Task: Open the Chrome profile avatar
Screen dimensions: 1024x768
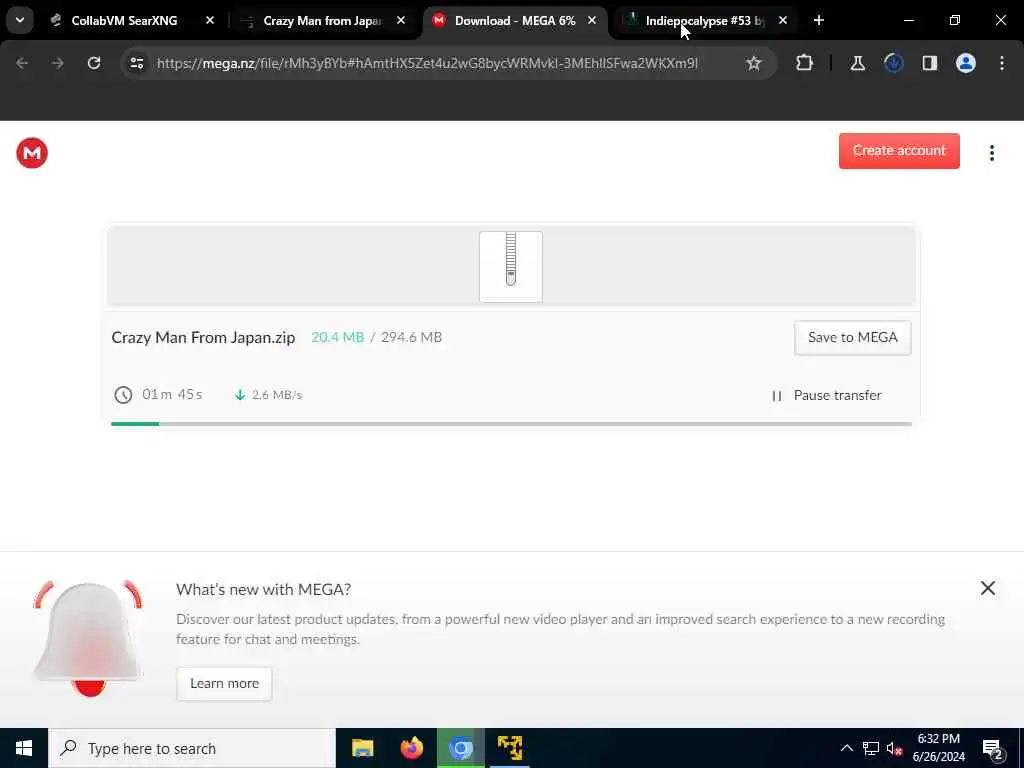Action: pyautogui.click(x=965, y=63)
